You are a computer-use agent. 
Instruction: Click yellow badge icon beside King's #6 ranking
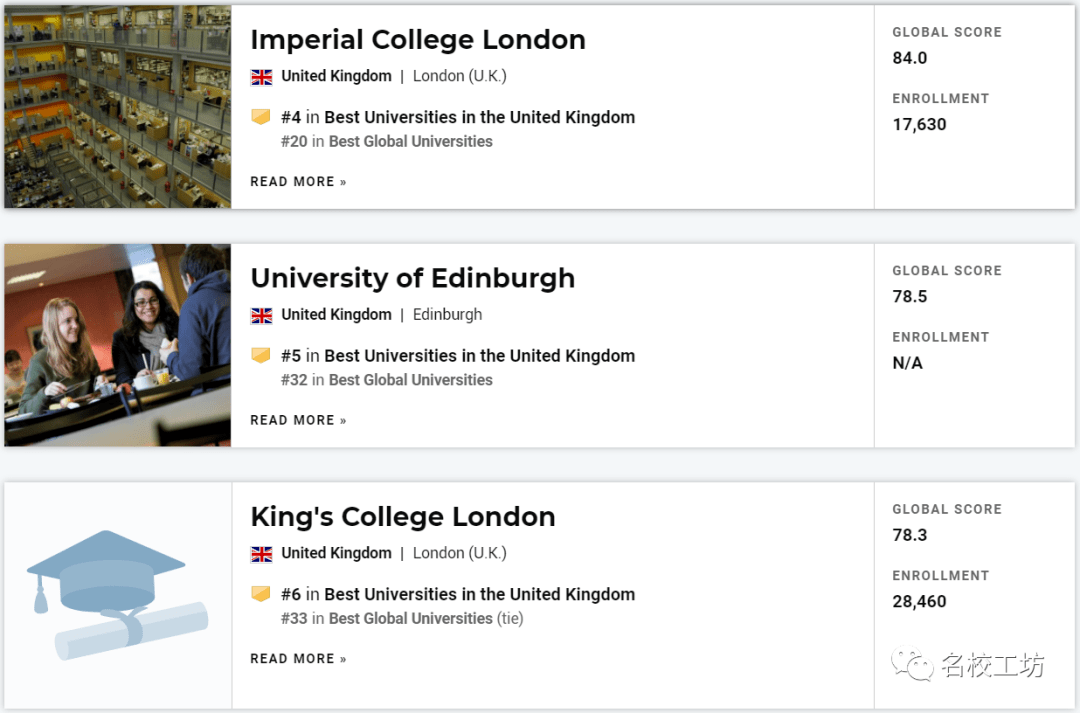tap(260, 593)
